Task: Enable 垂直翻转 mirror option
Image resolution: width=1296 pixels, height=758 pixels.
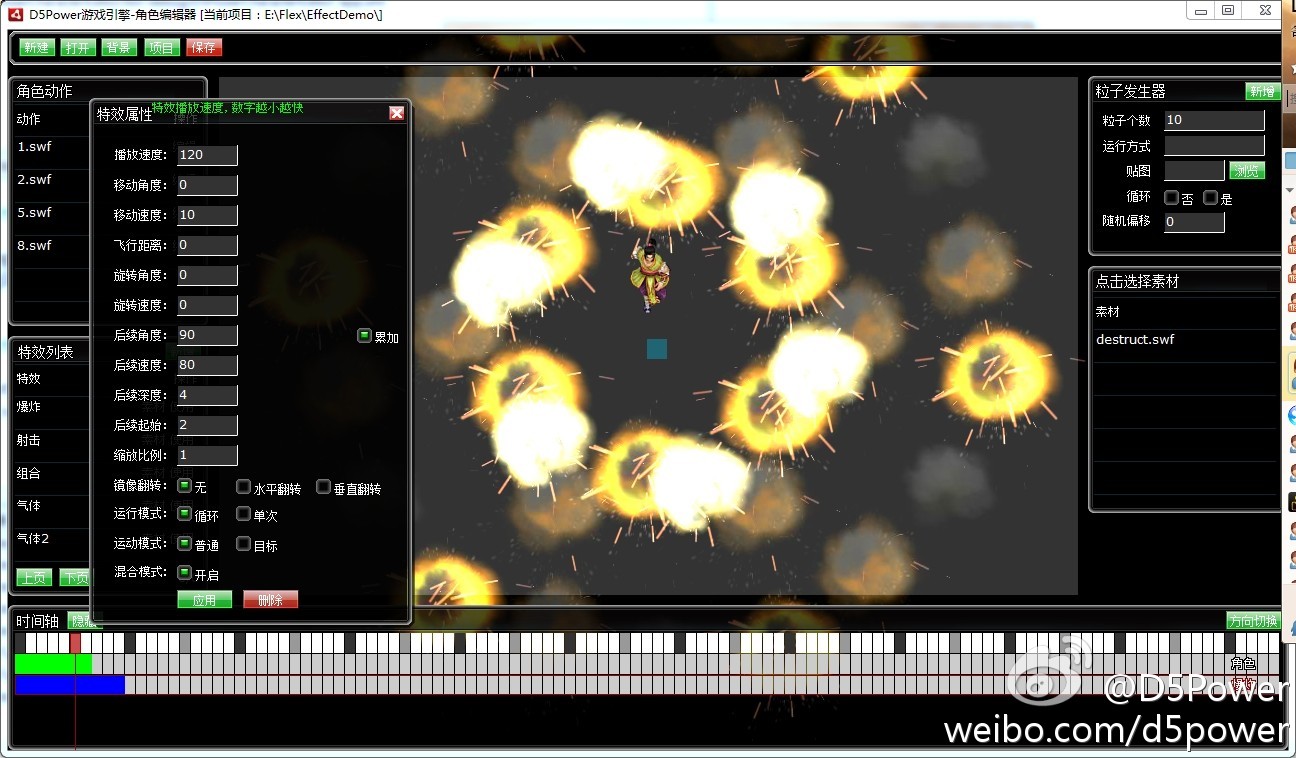Action: pos(323,487)
